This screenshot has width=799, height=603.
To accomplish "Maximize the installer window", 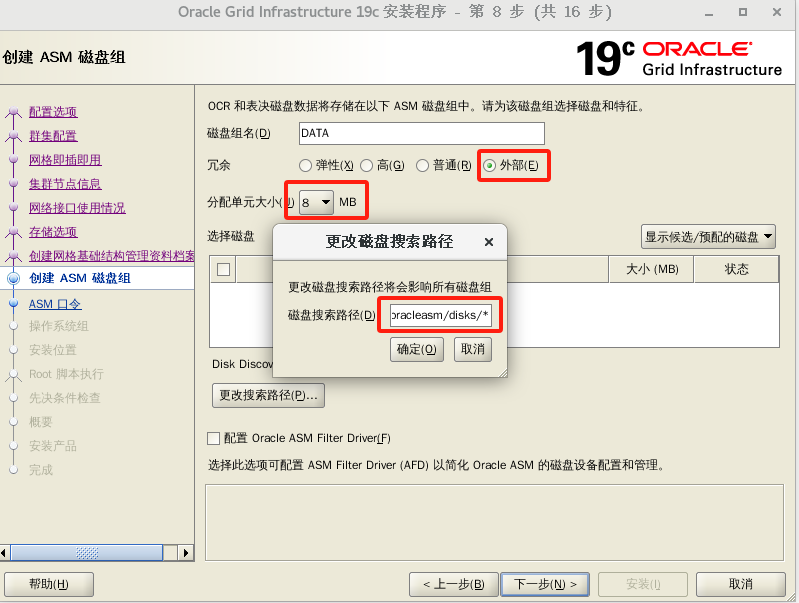I will pyautogui.click(x=743, y=12).
